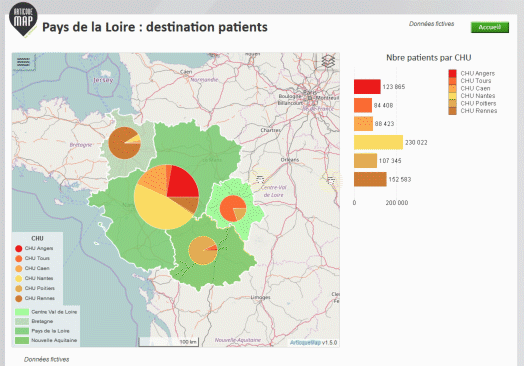
Task: Open the map menu hamburger icon
Action: pyautogui.click(x=23, y=62)
